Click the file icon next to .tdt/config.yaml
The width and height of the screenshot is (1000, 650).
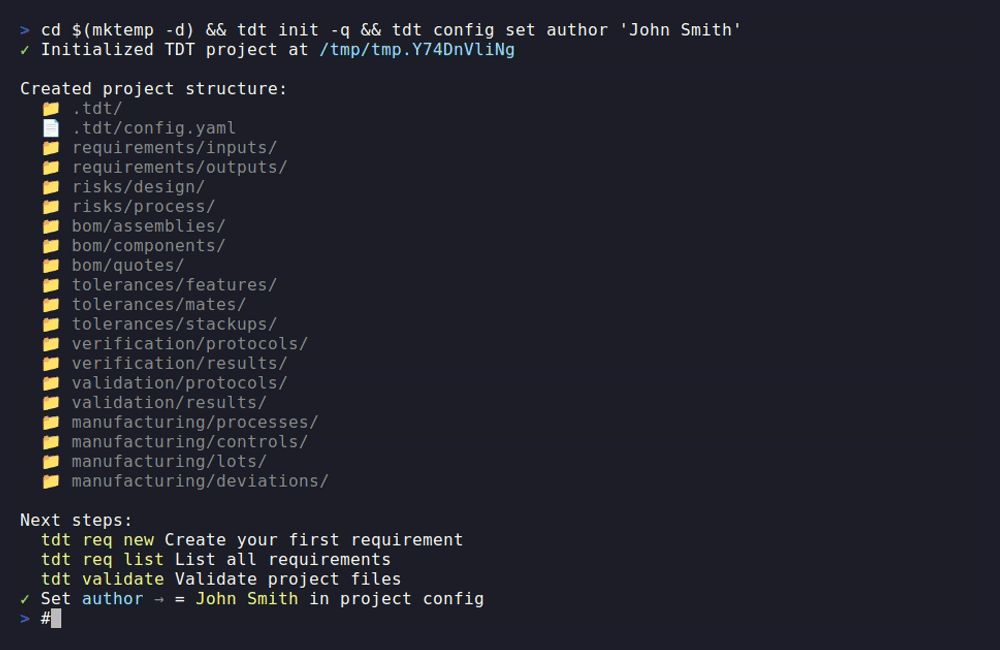click(51, 128)
